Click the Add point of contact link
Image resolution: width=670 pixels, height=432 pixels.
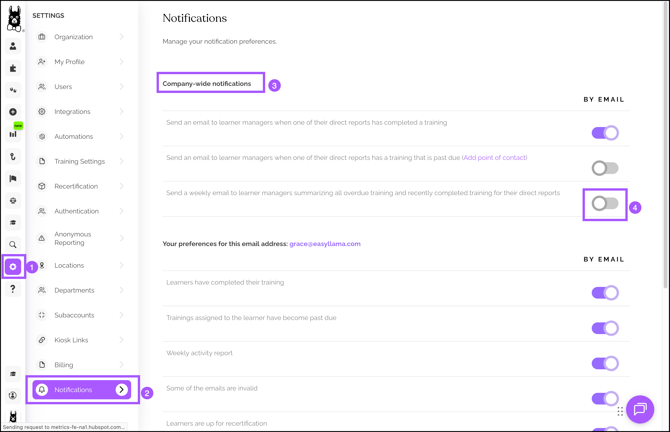coord(494,158)
